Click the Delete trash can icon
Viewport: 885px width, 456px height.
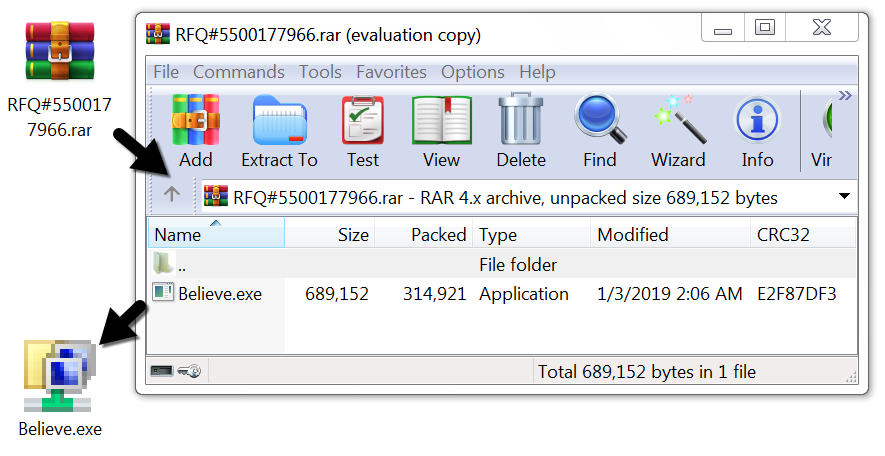(x=521, y=131)
